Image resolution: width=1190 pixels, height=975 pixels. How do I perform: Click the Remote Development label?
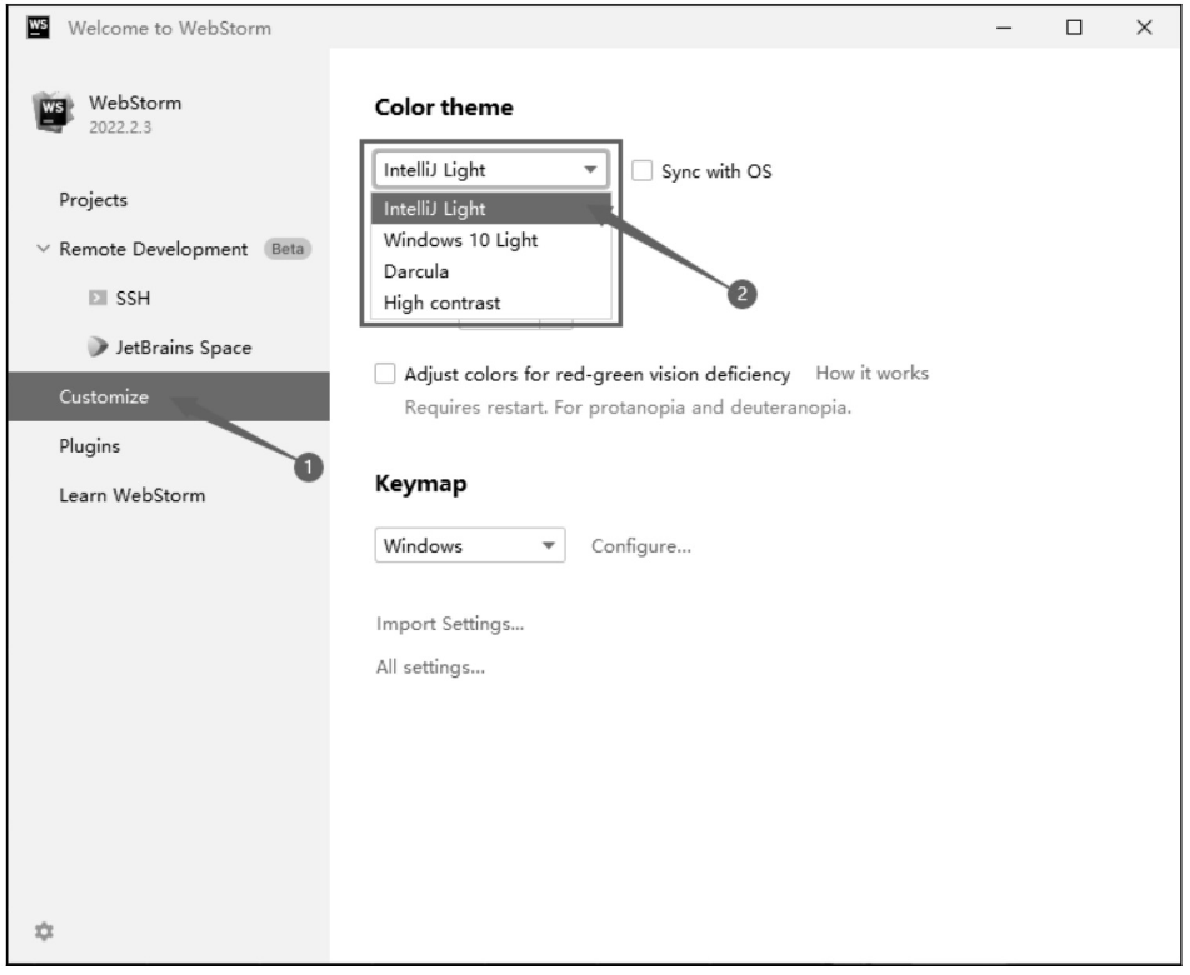point(153,249)
